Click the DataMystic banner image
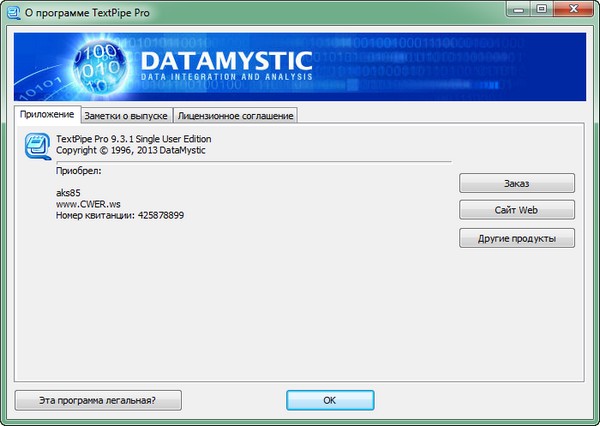The width and height of the screenshot is (600, 426). 300,67
